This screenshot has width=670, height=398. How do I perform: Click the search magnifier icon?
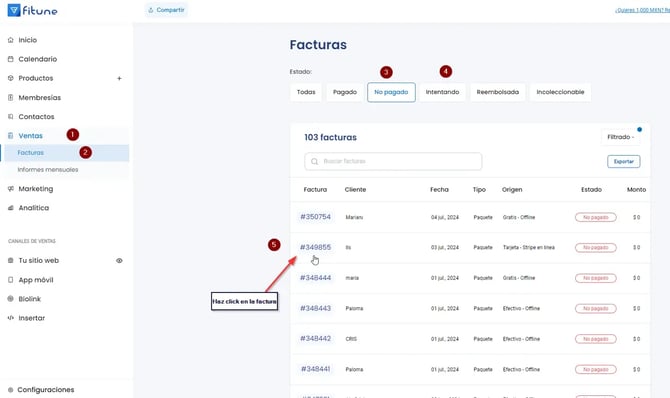314,162
